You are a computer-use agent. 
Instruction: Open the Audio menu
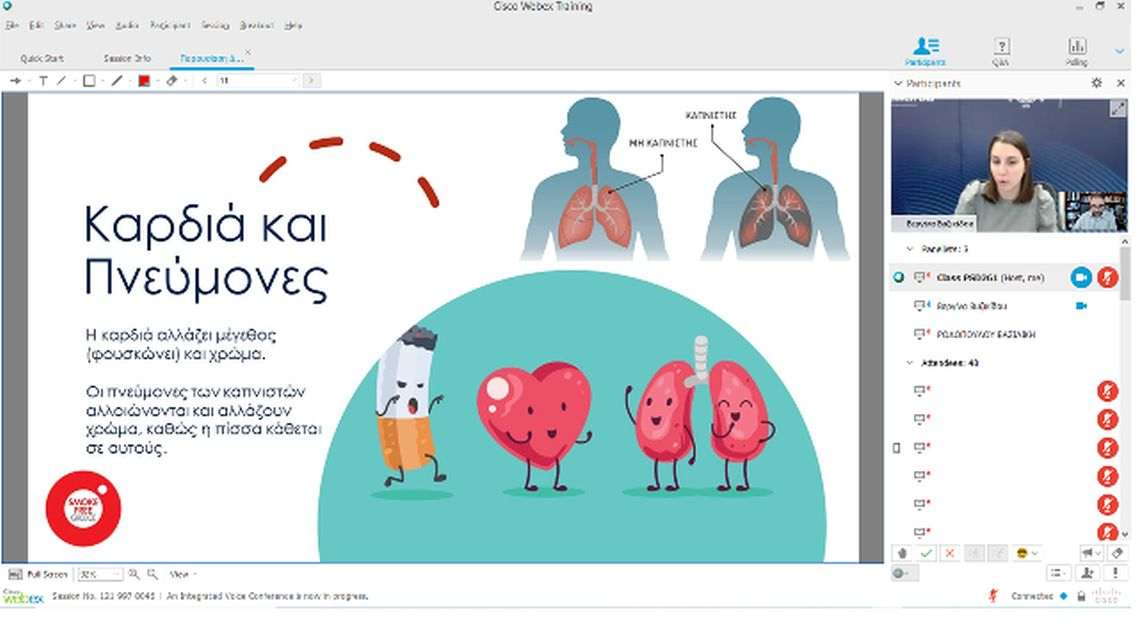click(127, 25)
